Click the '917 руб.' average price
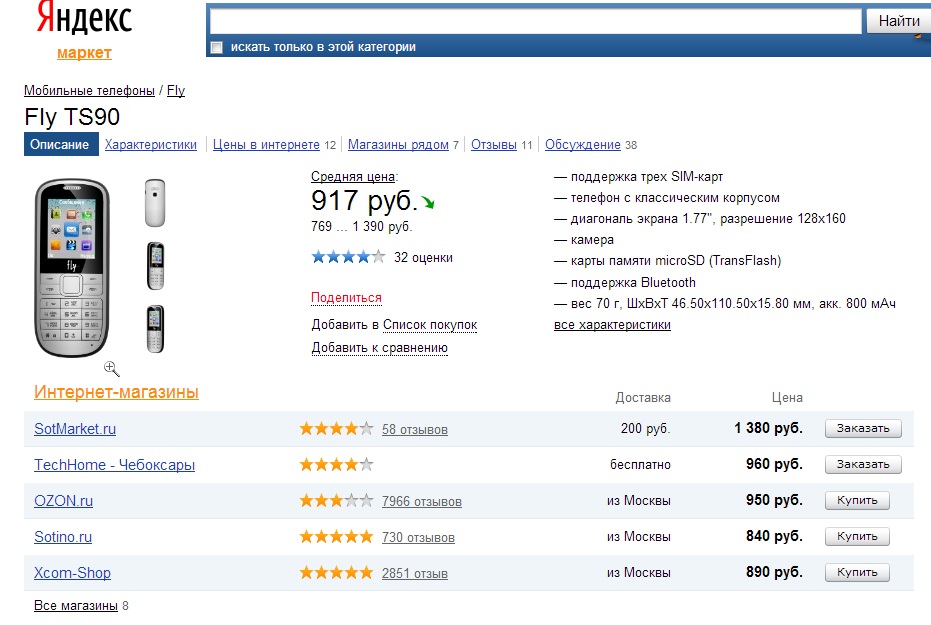Image resolution: width=931 pixels, height=625 pixels. (x=364, y=201)
